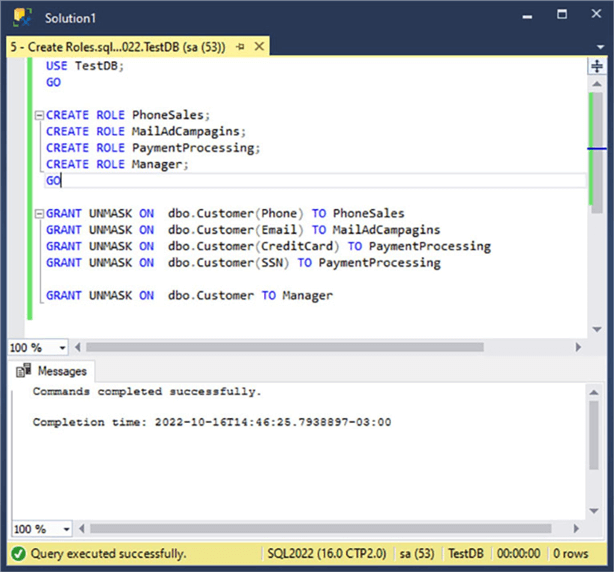
Task: Click the Messages pane scroll down arrow
Action: pos(594,511)
